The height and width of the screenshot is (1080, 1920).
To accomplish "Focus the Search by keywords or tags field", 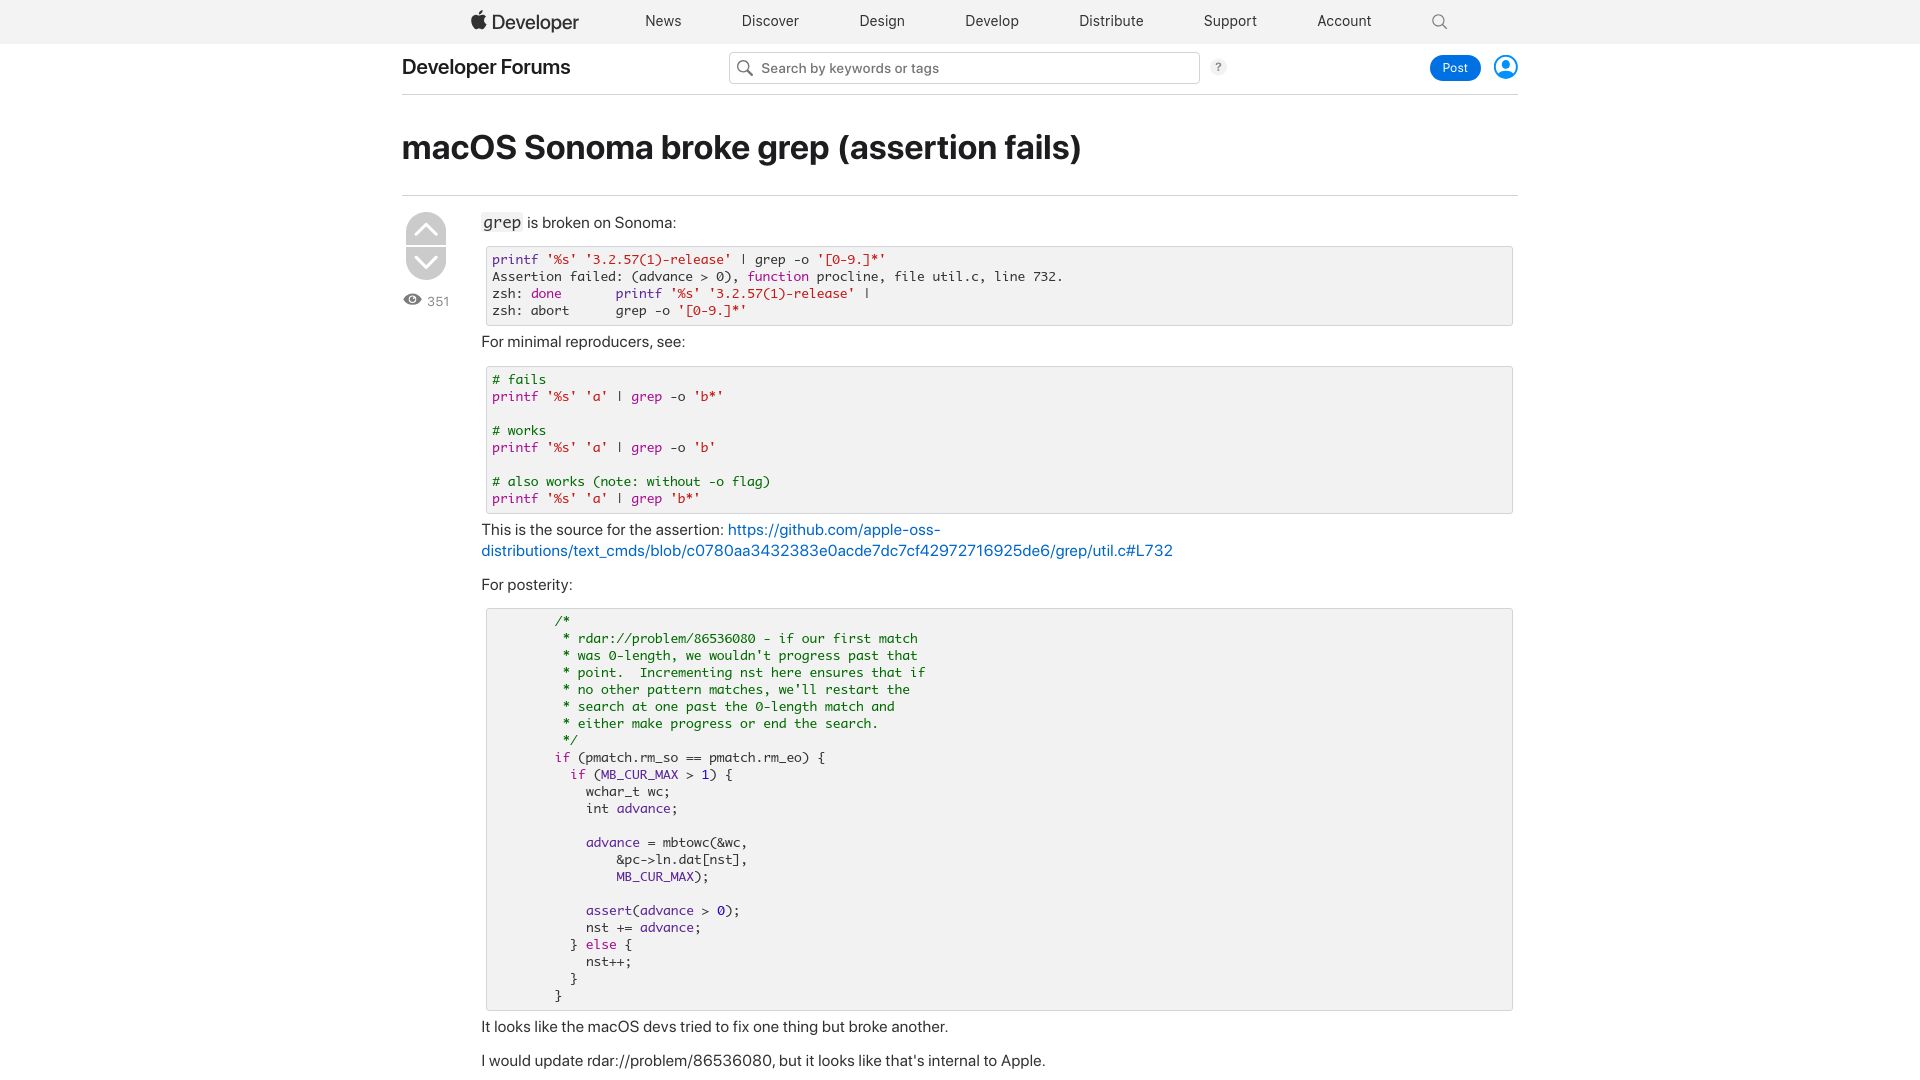I will (x=964, y=68).
